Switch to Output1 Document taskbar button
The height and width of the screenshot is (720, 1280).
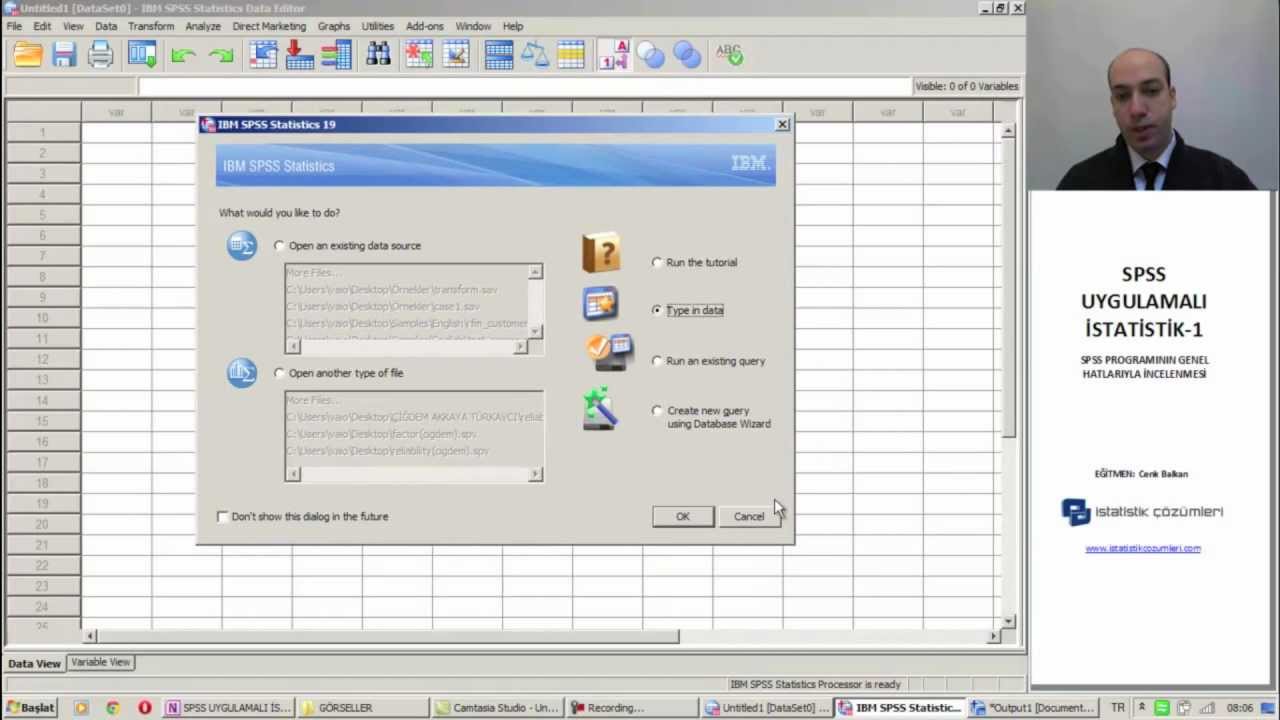(x=1032, y=707)
